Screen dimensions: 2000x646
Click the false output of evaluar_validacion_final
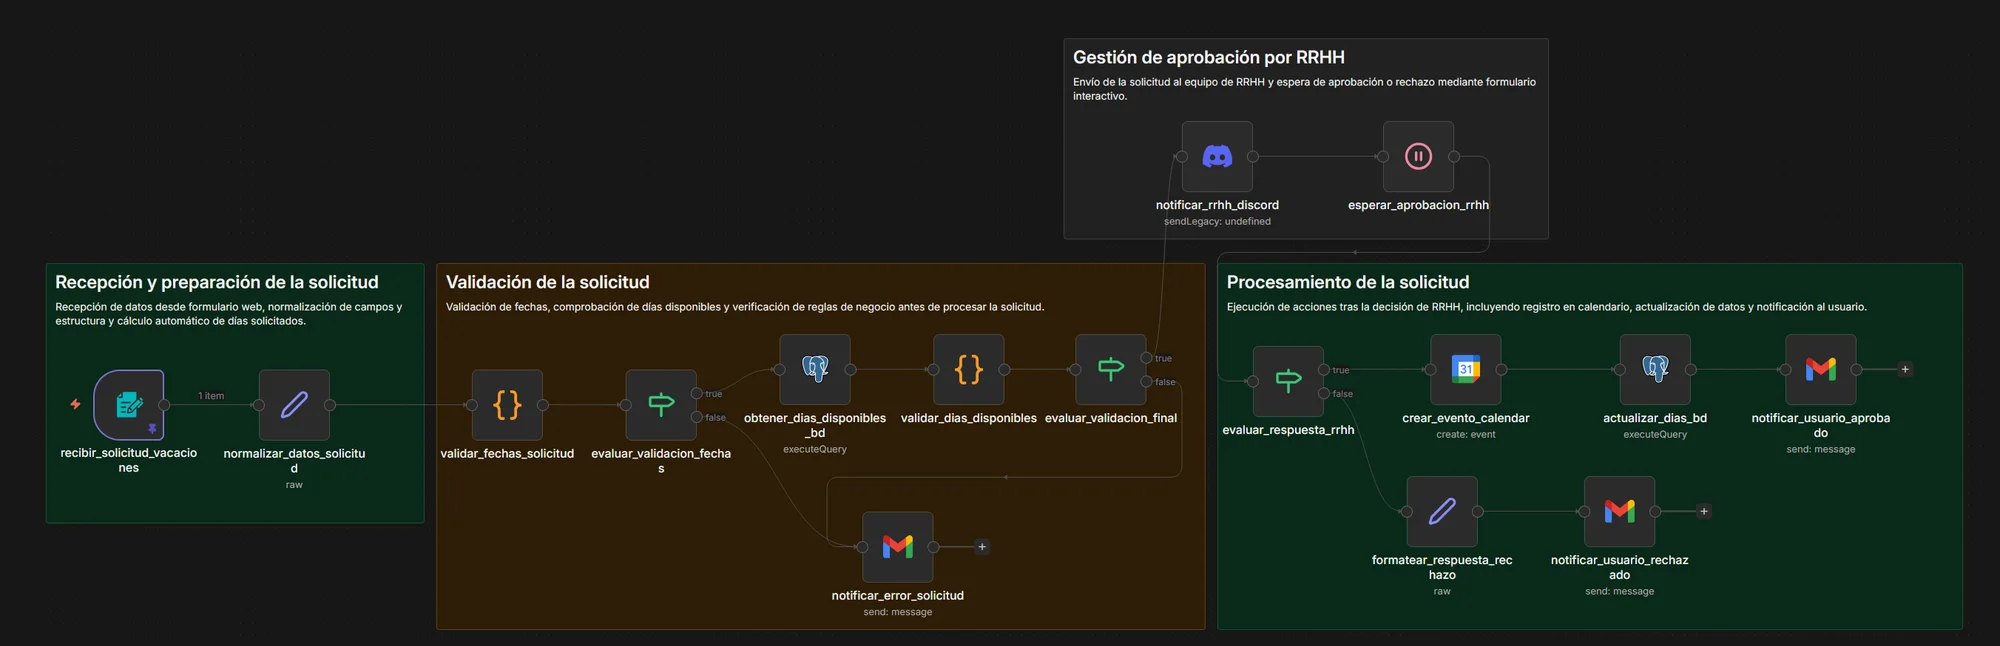[1147, 381]
